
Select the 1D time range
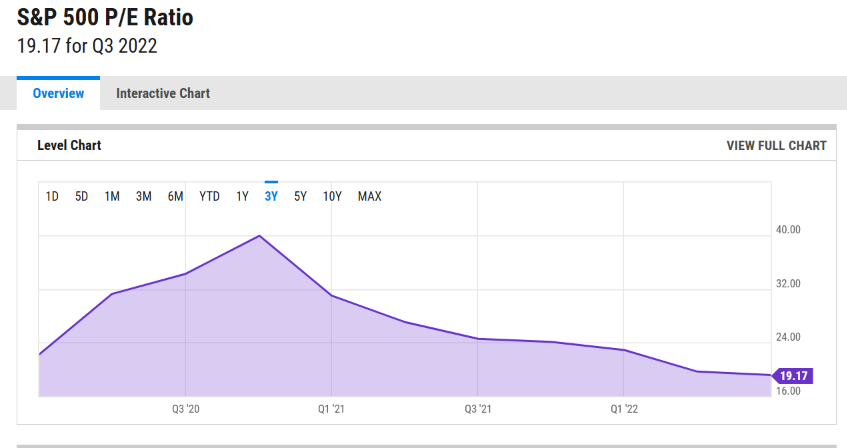pos(52,196)
